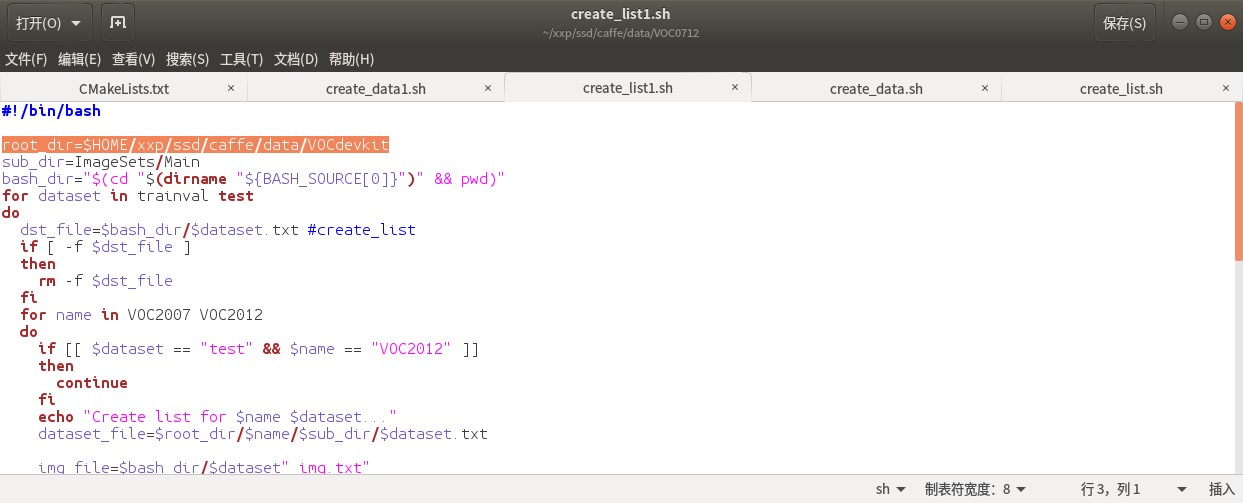Open the 文件(F) menu
This screenshot has width=1243, height=503.
26,59
